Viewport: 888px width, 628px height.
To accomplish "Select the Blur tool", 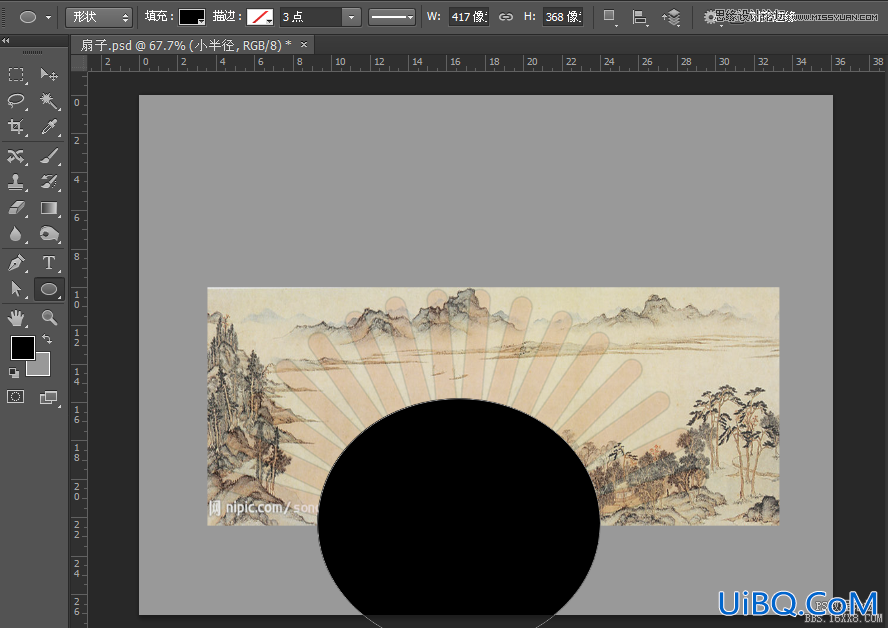I will click(x=16, y=234).
